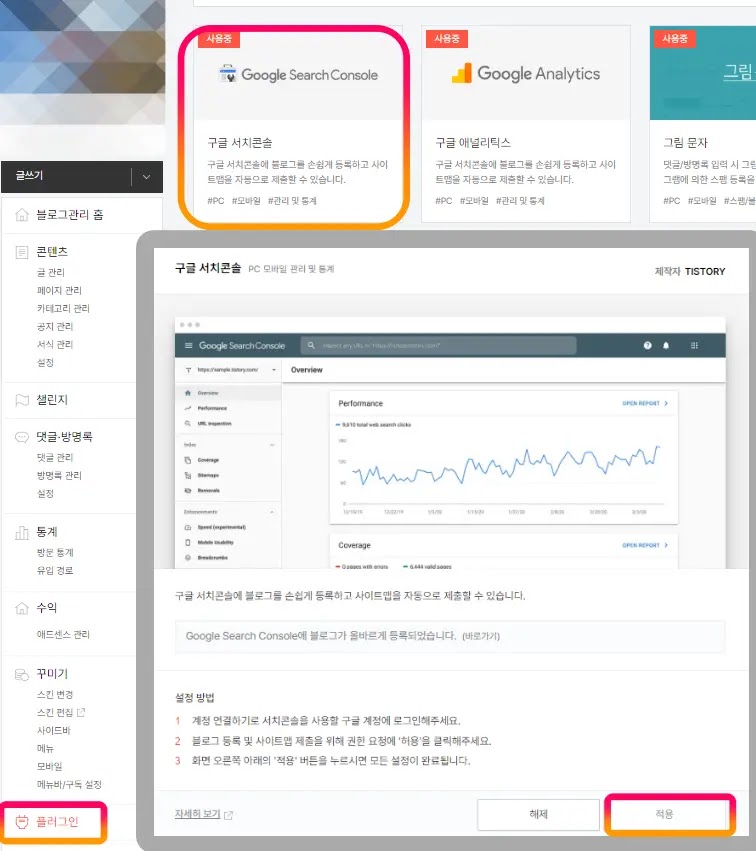The width and height of the screenshot is (756, 851).
Task: Open the 챌린지 menu item
Action: [x=52, y=400]
